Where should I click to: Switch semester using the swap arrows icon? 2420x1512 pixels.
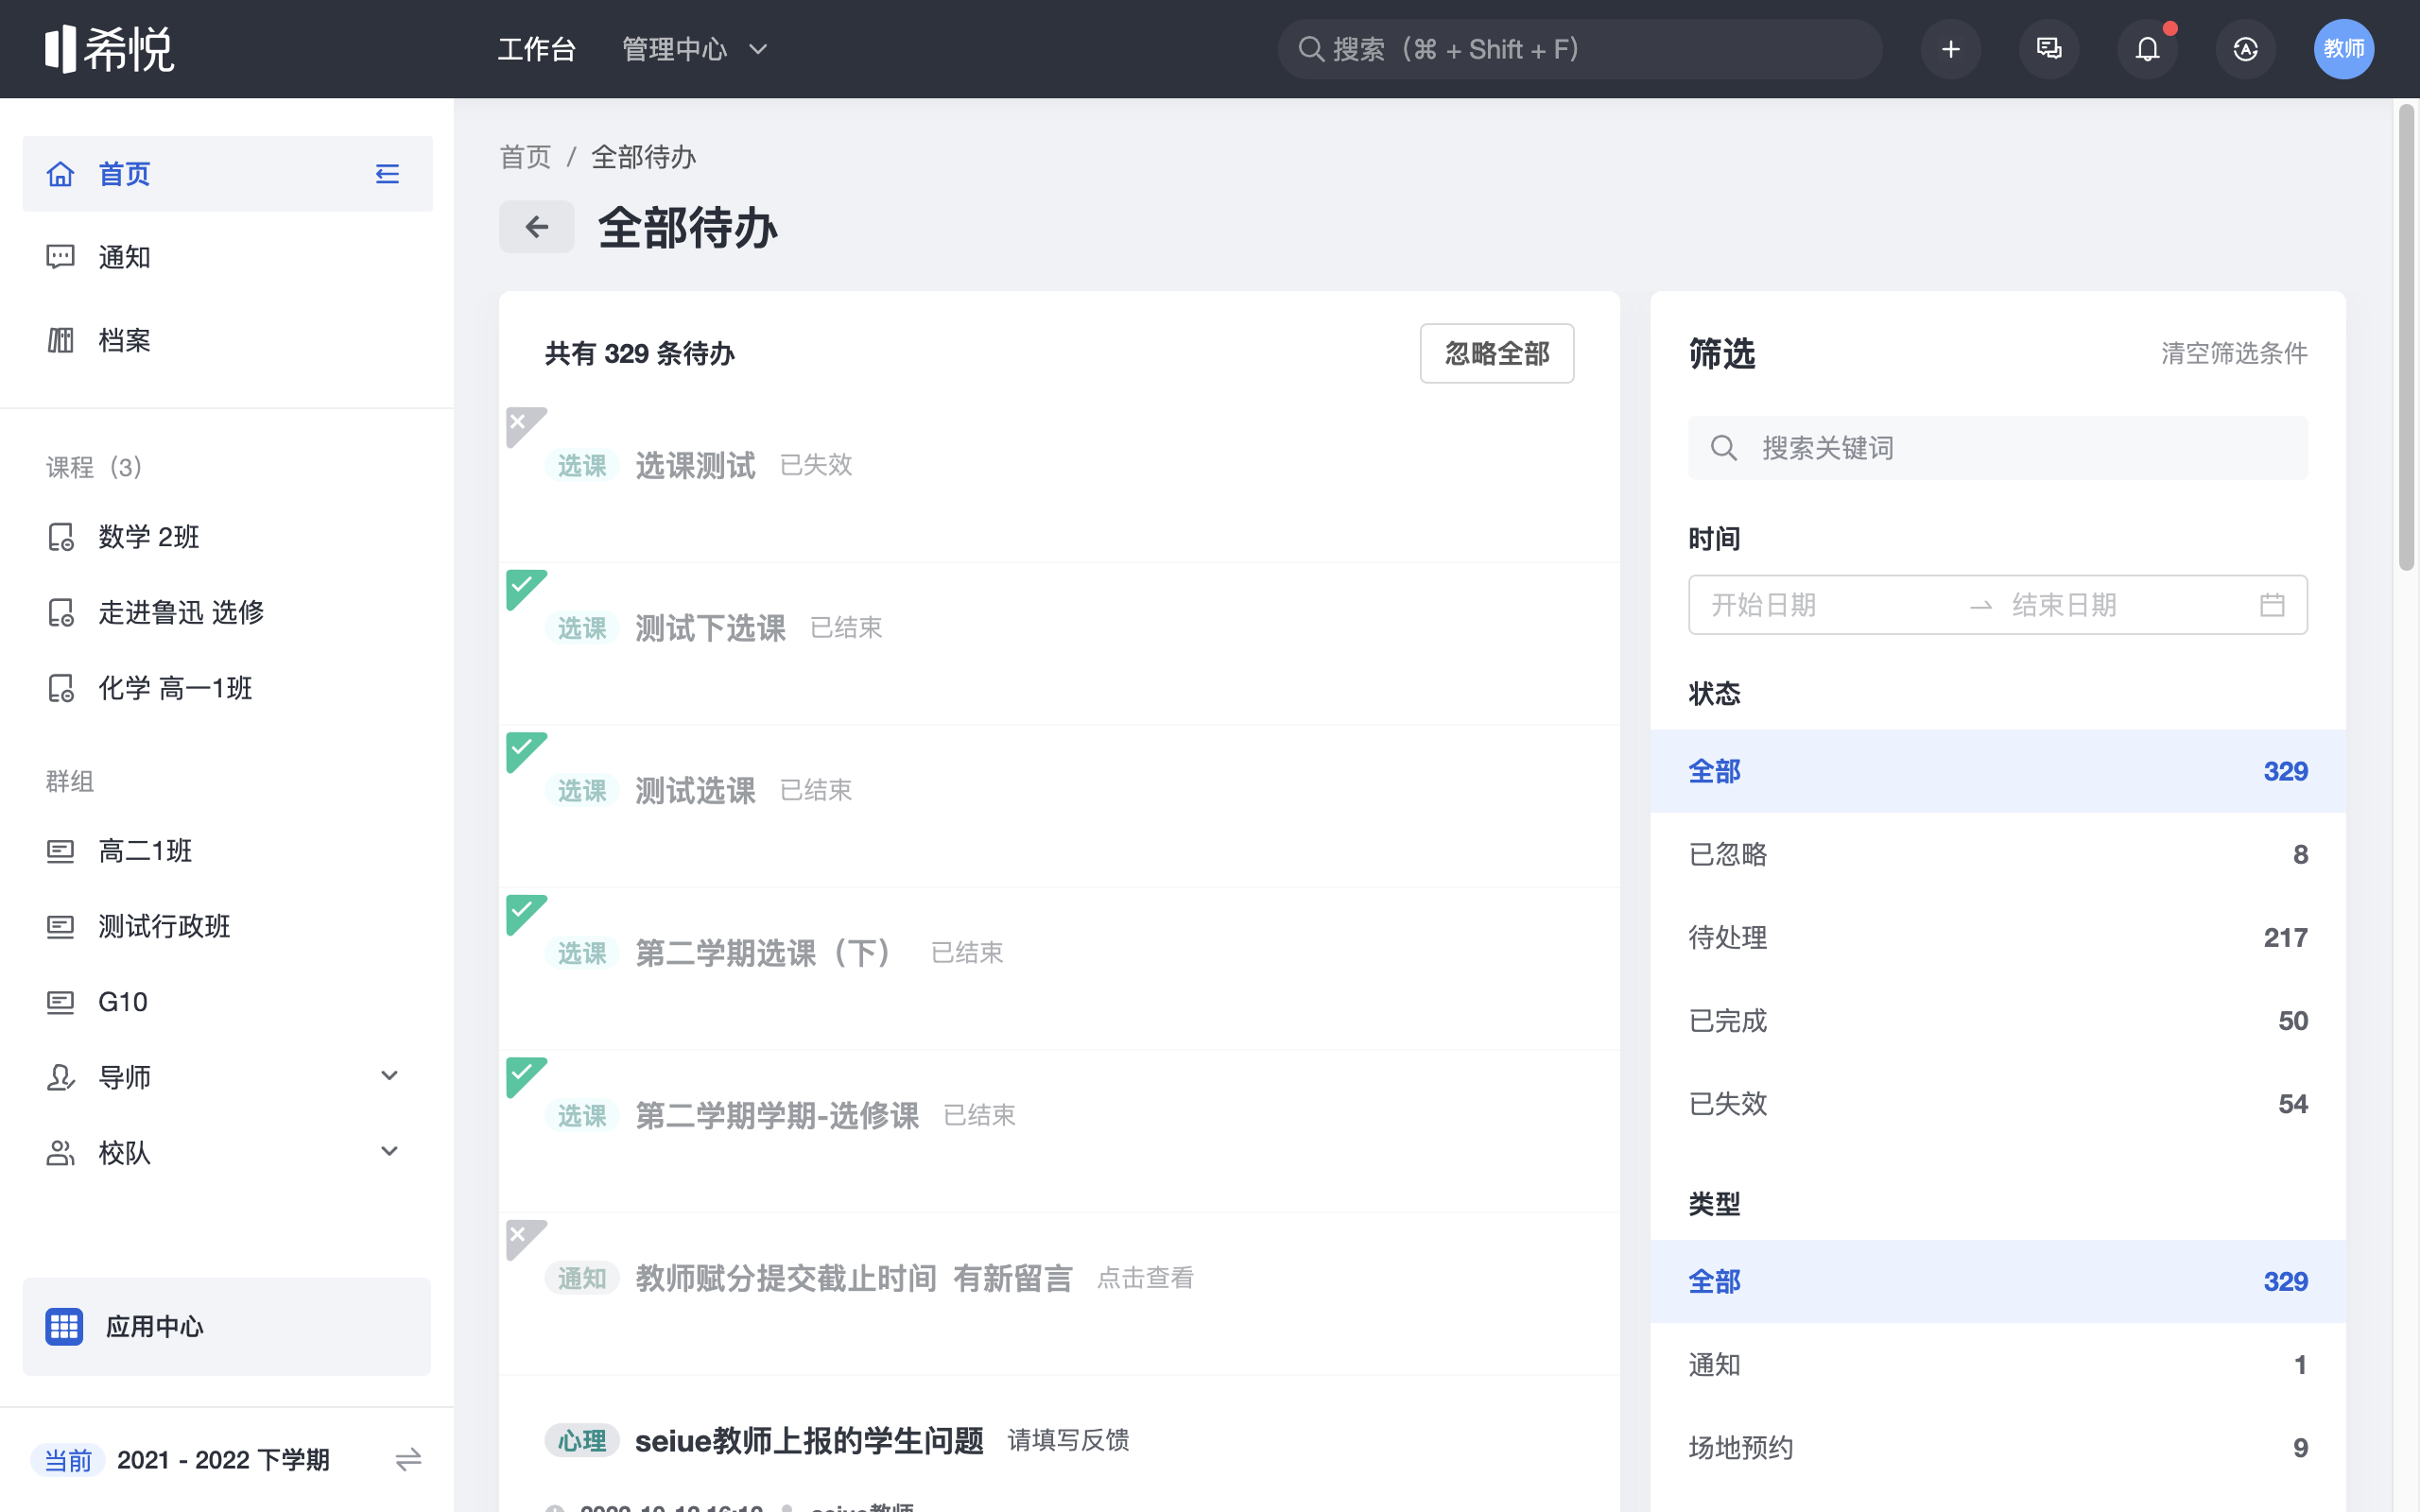[408, 1460]
